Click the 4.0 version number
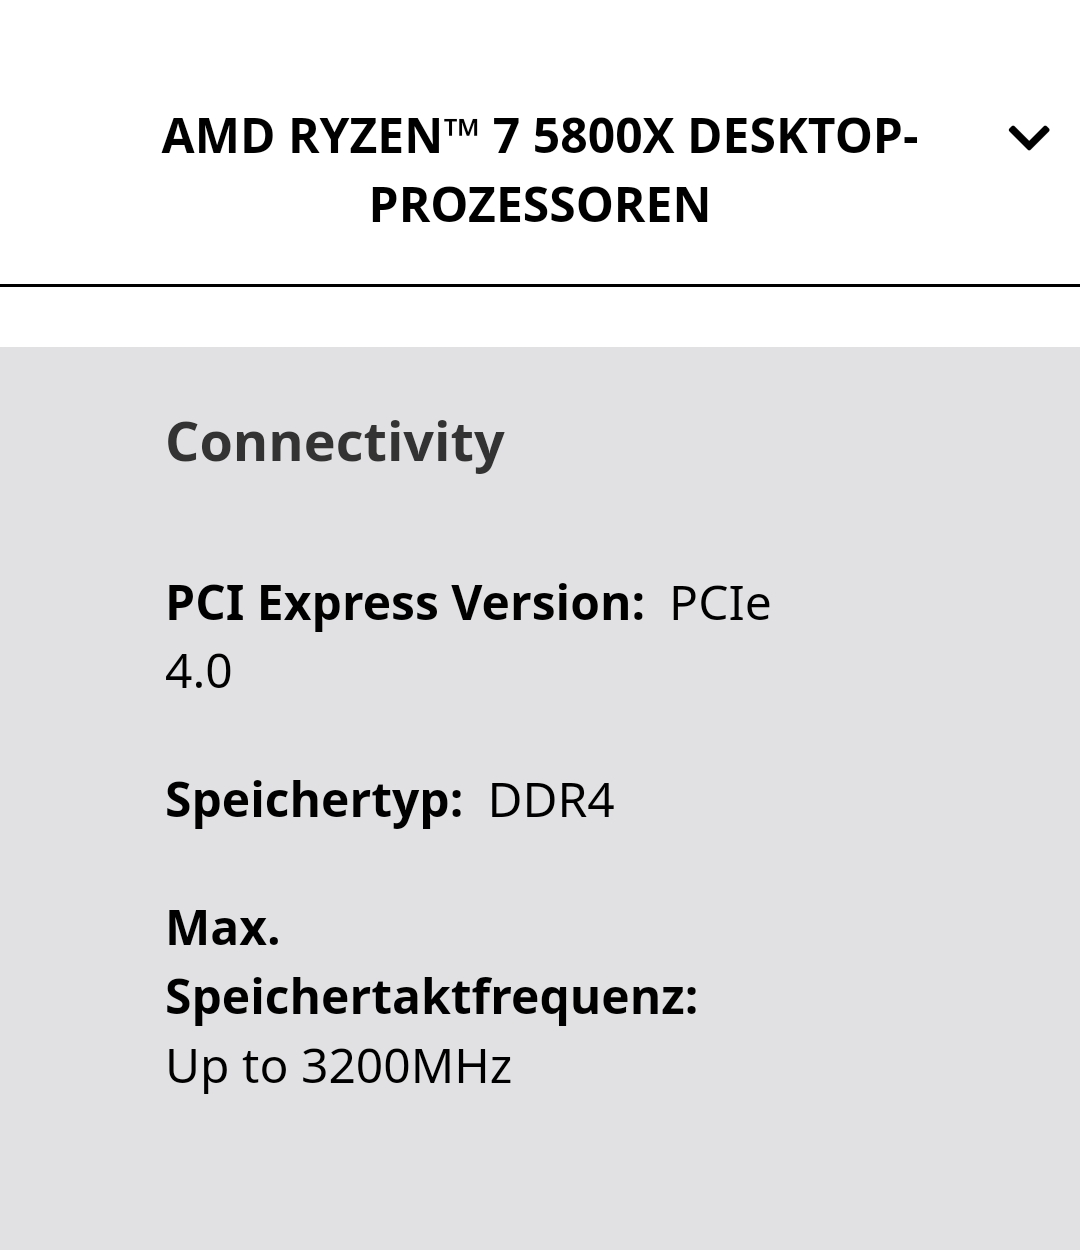The height and width of the screenshot is (1250, 1080). pyautogui.click(x=198, y=671)
